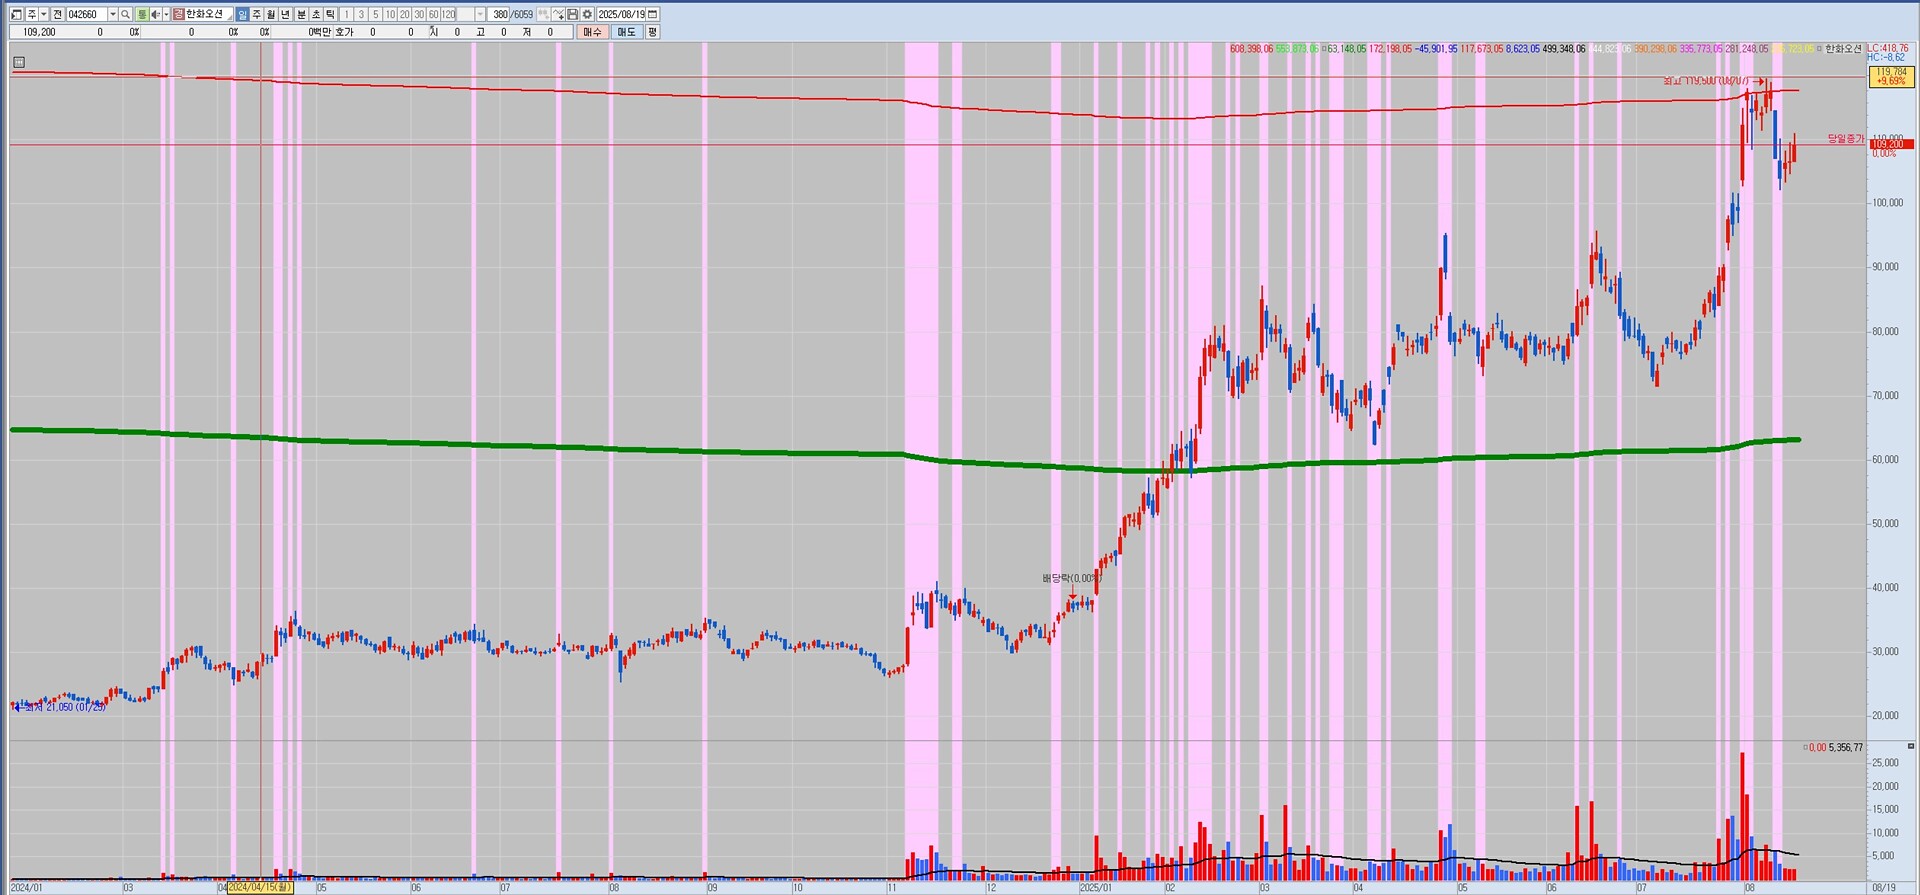This screenshot has width=1920, height=895.
Task: Select the 틱 tick chart period
Action: click(330, 14)
